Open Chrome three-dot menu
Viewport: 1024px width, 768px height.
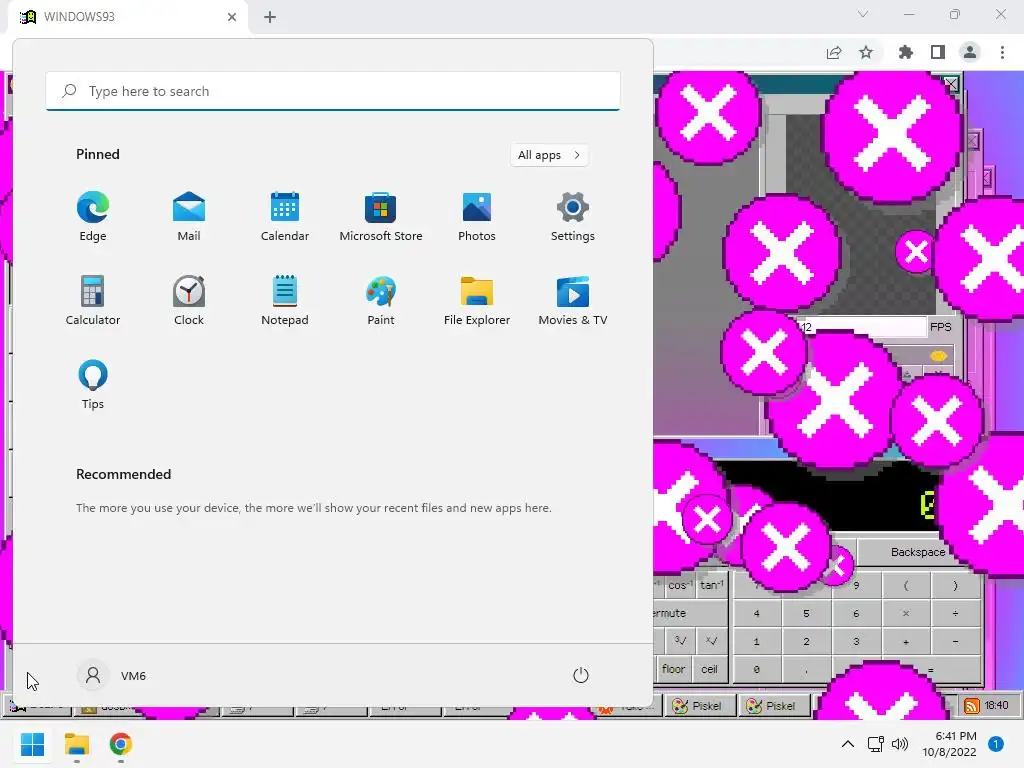[1002, 52]
